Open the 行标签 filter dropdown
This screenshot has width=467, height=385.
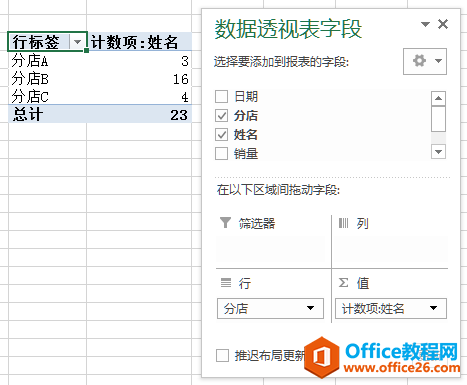click(x=78, y=42)
